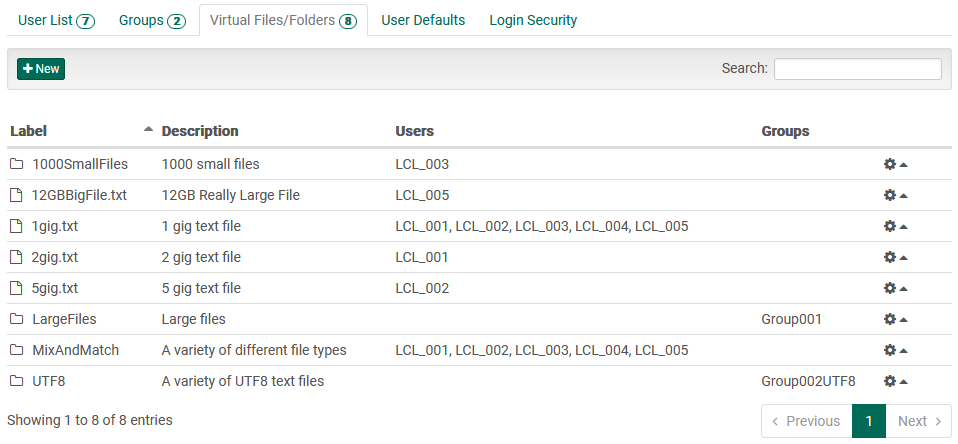Click the folder icon for UTF8
The width and height of the screenshot is (958, 444).
[x=16, y=381]
